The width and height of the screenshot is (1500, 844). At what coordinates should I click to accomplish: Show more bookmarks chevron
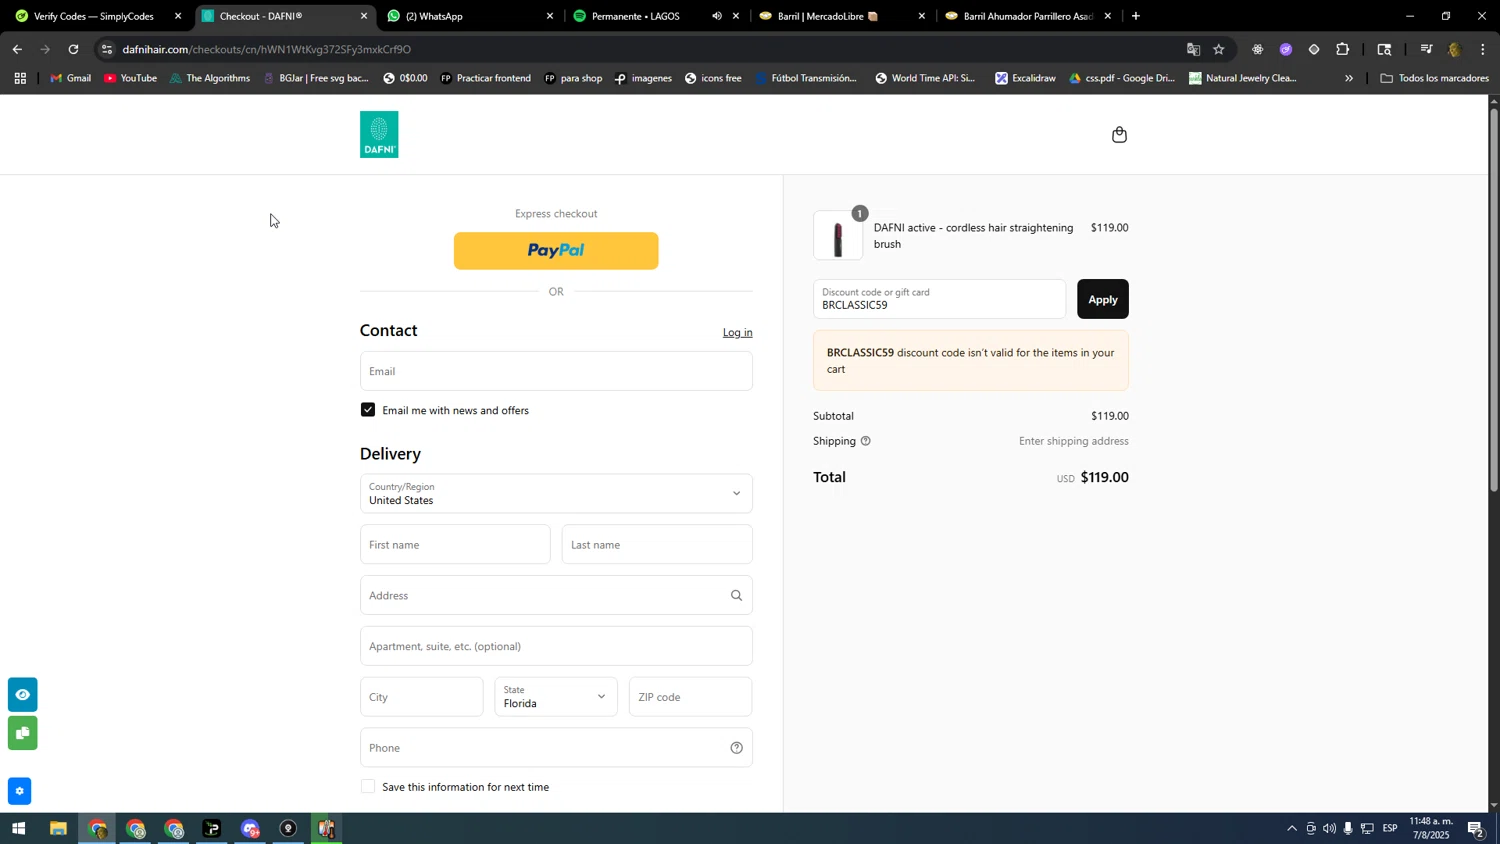[x=1349, y=78]
